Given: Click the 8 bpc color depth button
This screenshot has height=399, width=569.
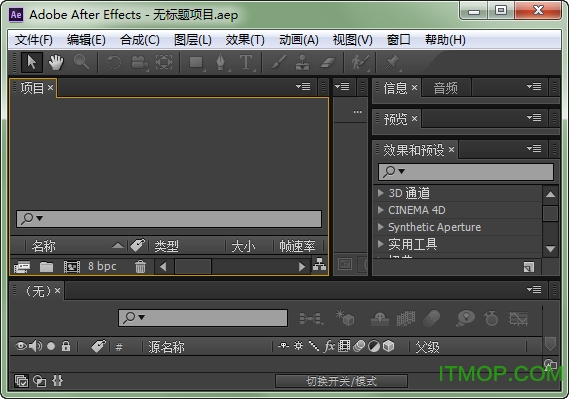Looking at the screenshot, I should 102,266.
